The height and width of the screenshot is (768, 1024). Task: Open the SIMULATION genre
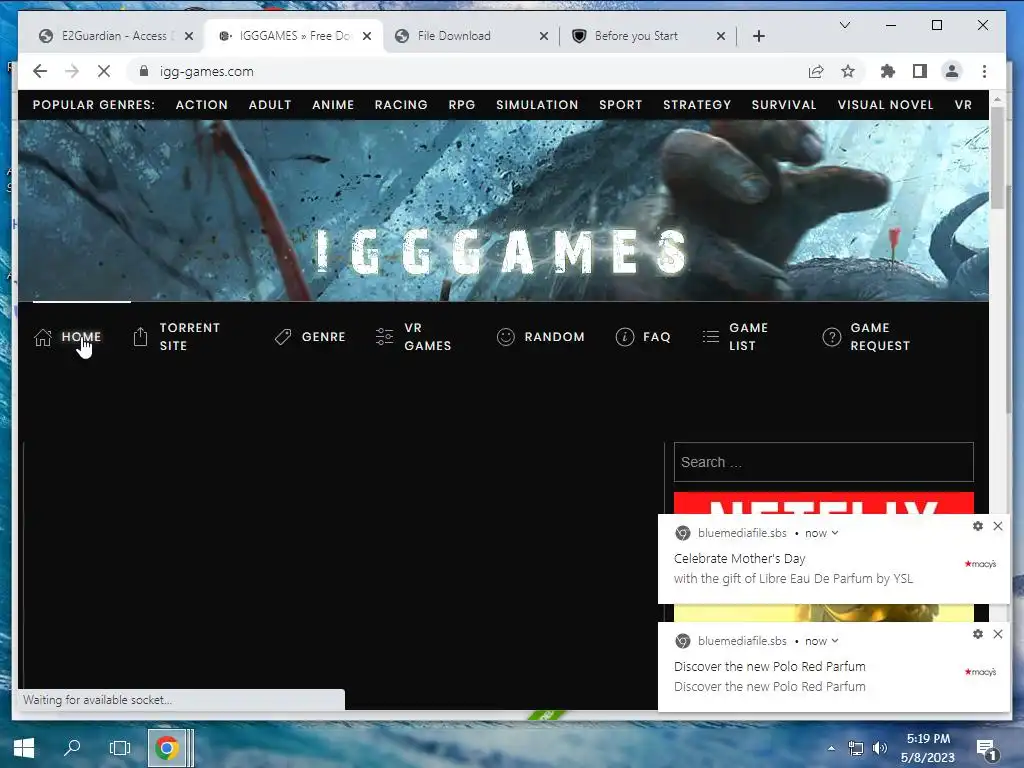(x=537, y=104)
